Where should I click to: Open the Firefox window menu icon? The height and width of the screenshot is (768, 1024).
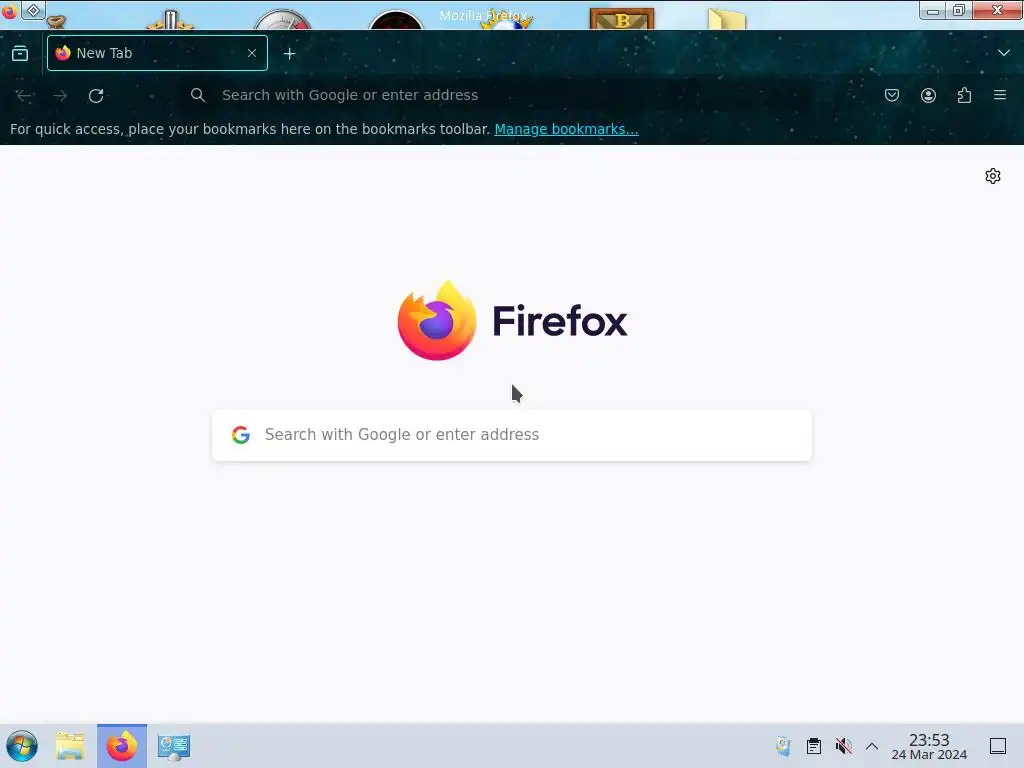point(9,11)
